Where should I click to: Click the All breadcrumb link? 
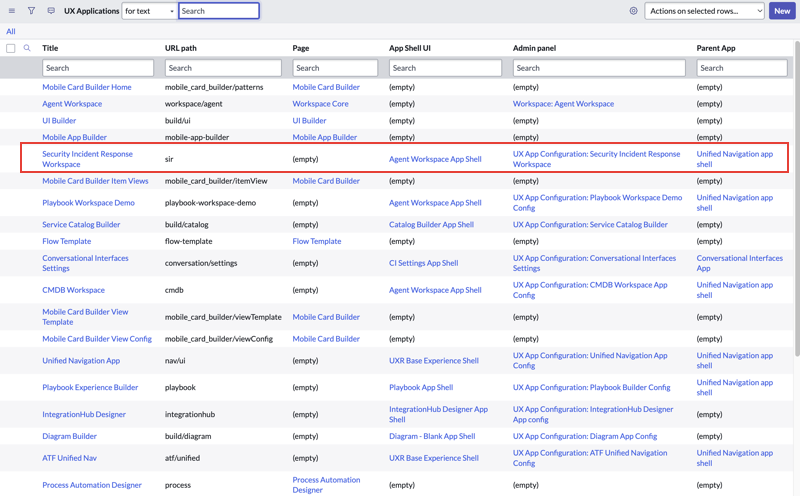pyautogui.click(x=11, y=31)
